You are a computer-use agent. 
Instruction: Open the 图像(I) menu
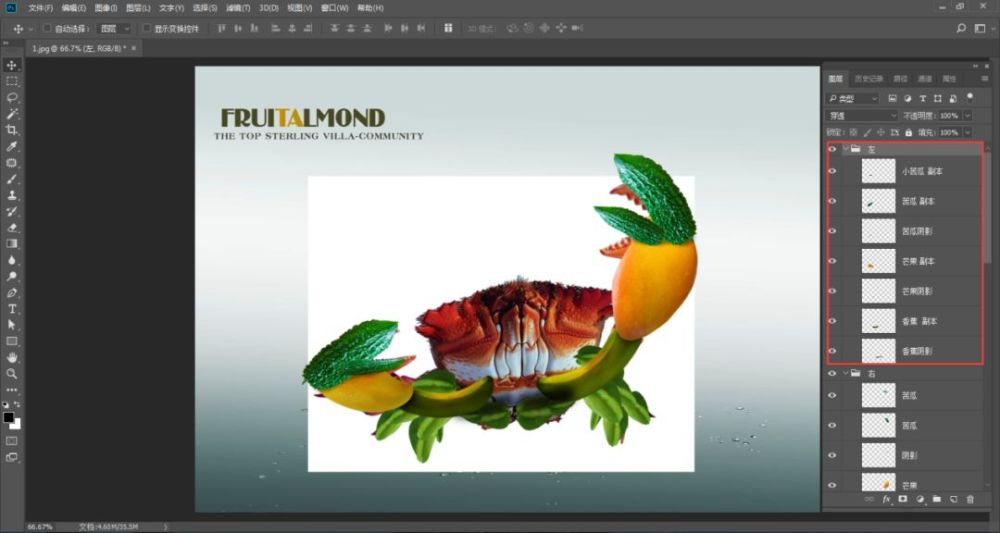pos(106,8)
